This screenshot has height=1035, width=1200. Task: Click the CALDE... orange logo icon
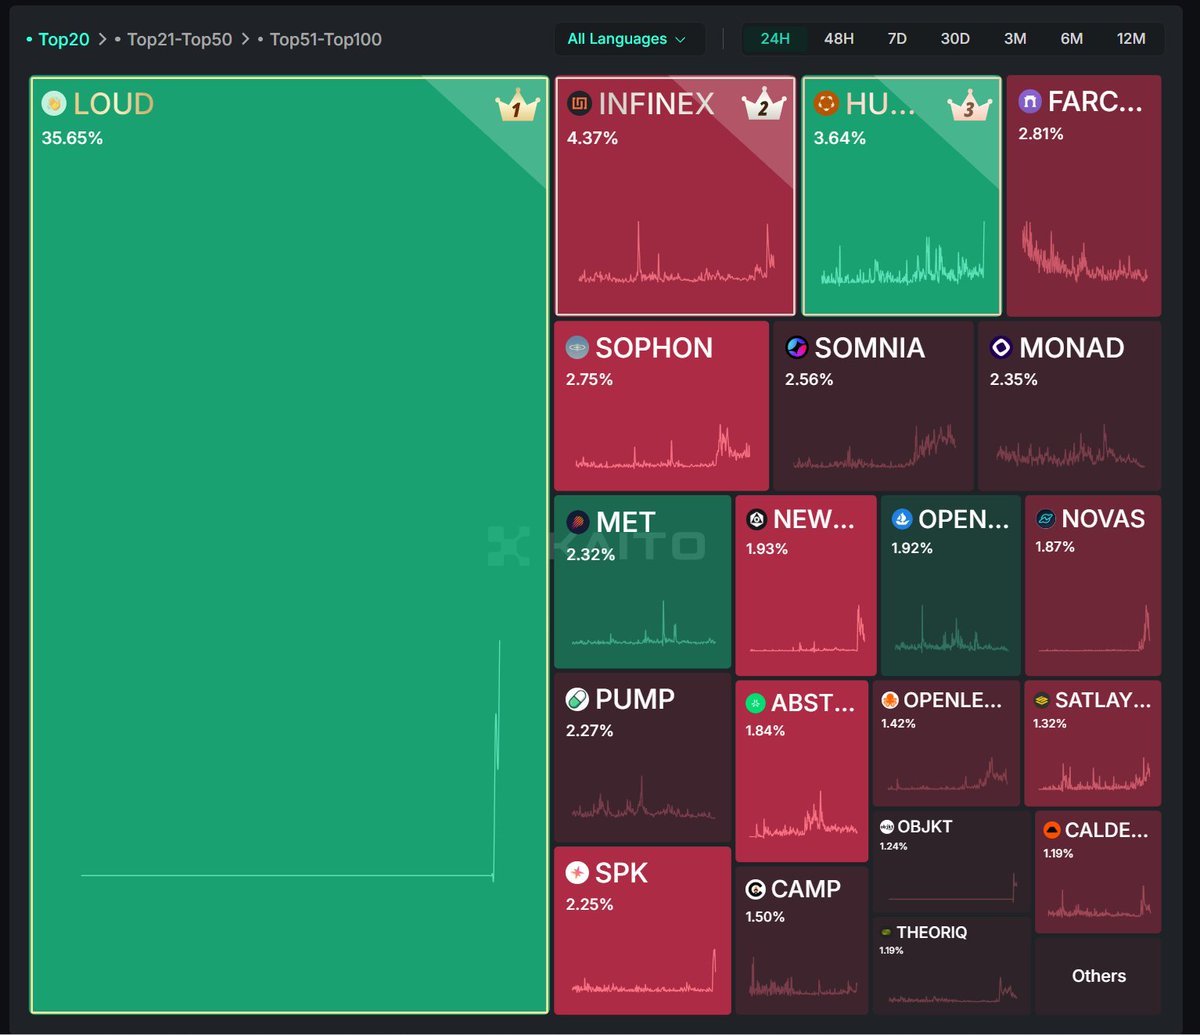(x=1051, y=830)
